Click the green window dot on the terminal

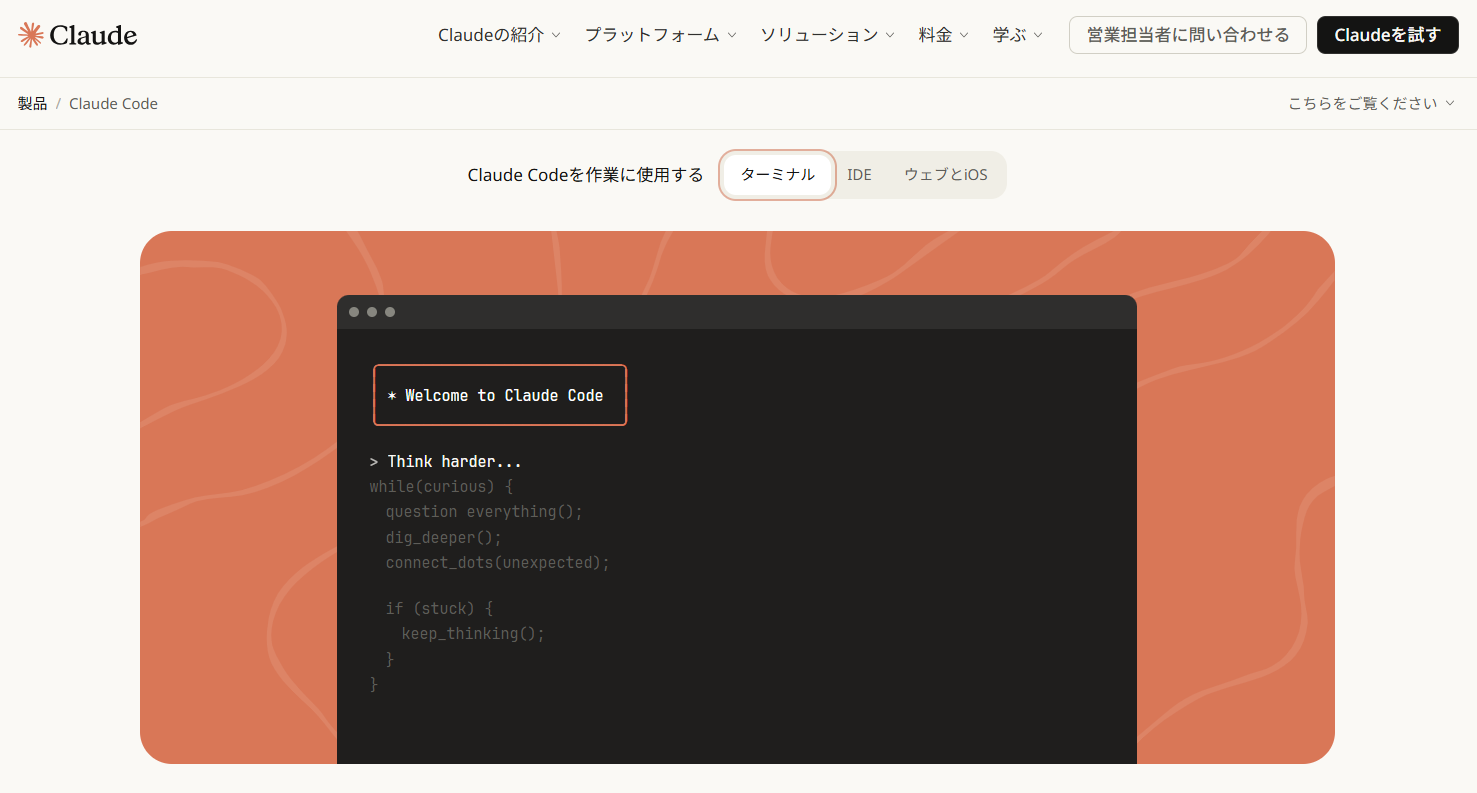(389, 311)
